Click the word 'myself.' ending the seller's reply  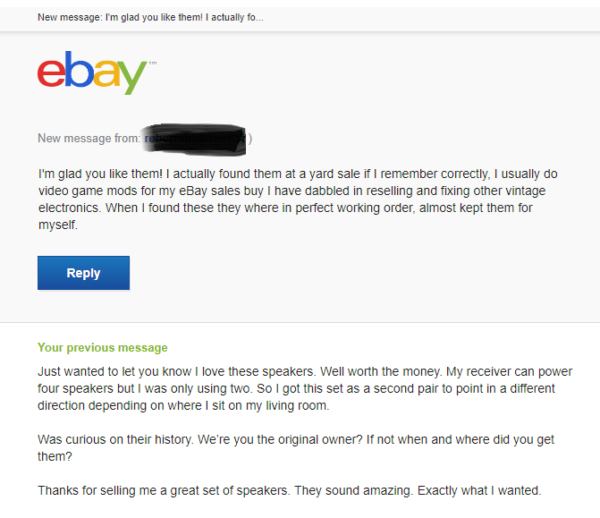pyautogui.click(x=58, y=225)
